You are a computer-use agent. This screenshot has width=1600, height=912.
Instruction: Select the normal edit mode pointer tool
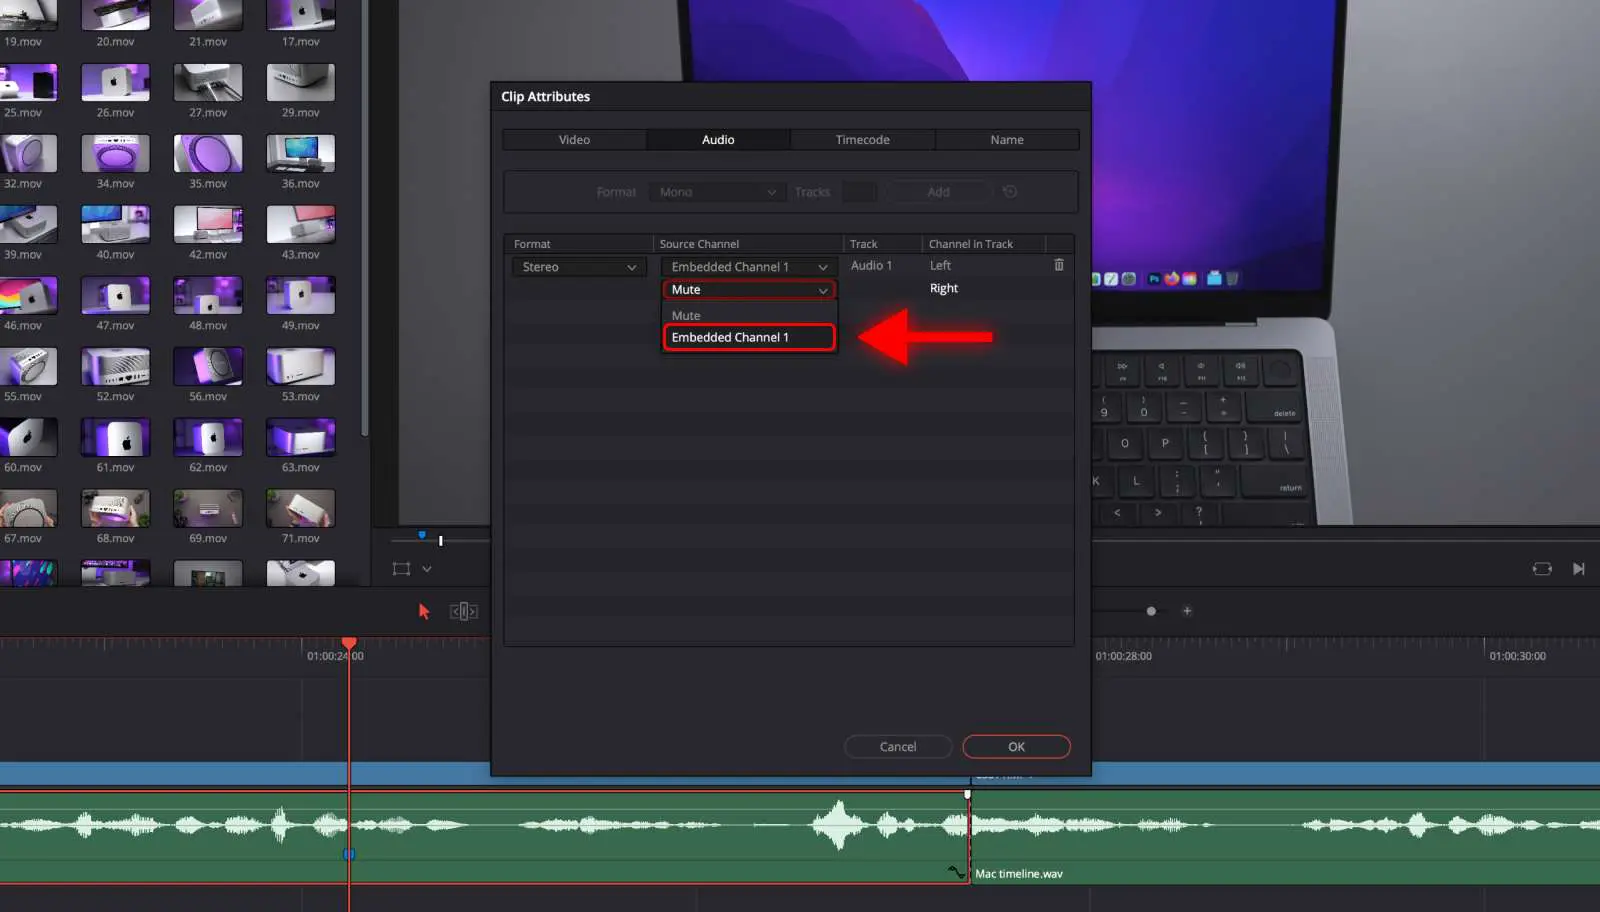[x=424, y=611]
